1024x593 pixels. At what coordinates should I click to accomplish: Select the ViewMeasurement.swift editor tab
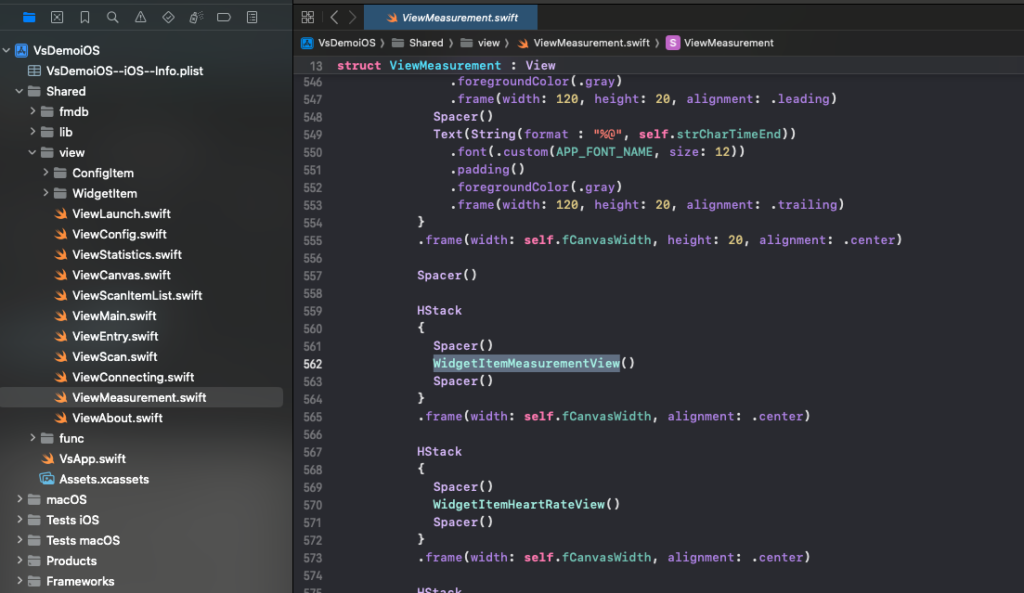click(450, 17)
